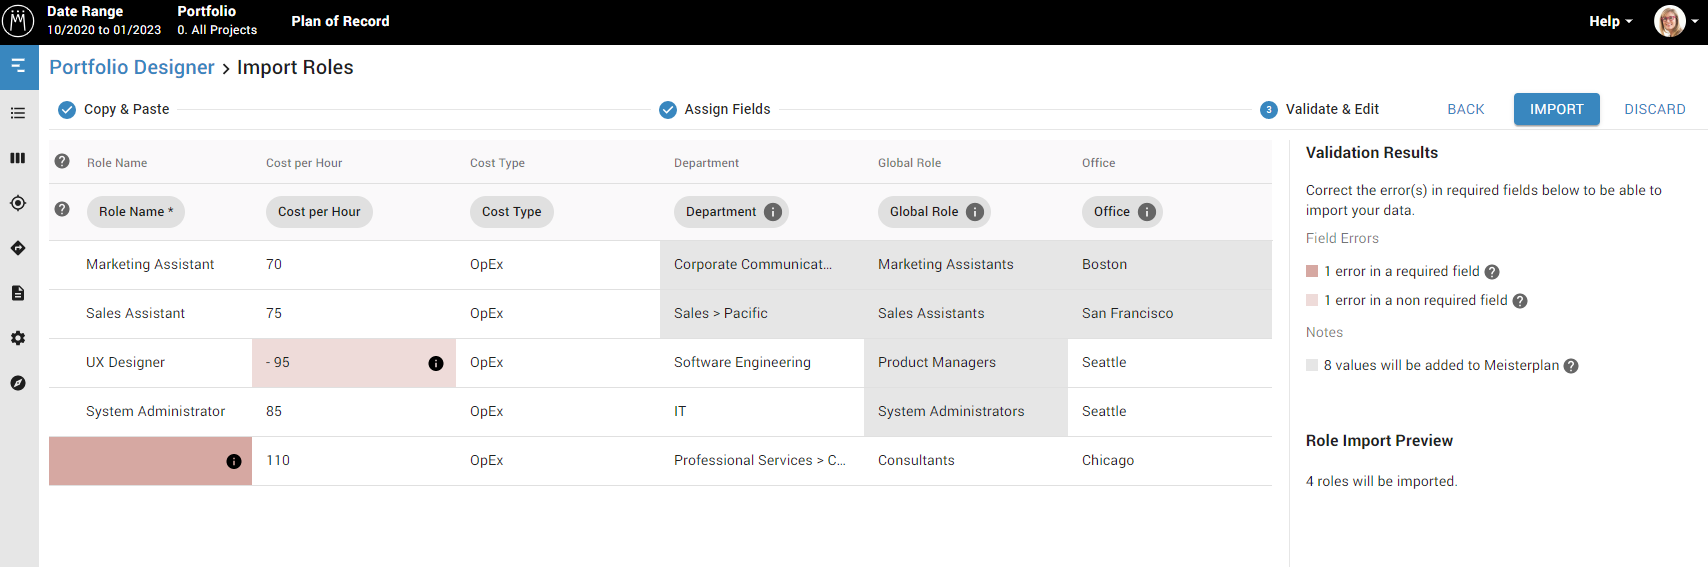Open the user avatar dropdown

[1676, 21]
